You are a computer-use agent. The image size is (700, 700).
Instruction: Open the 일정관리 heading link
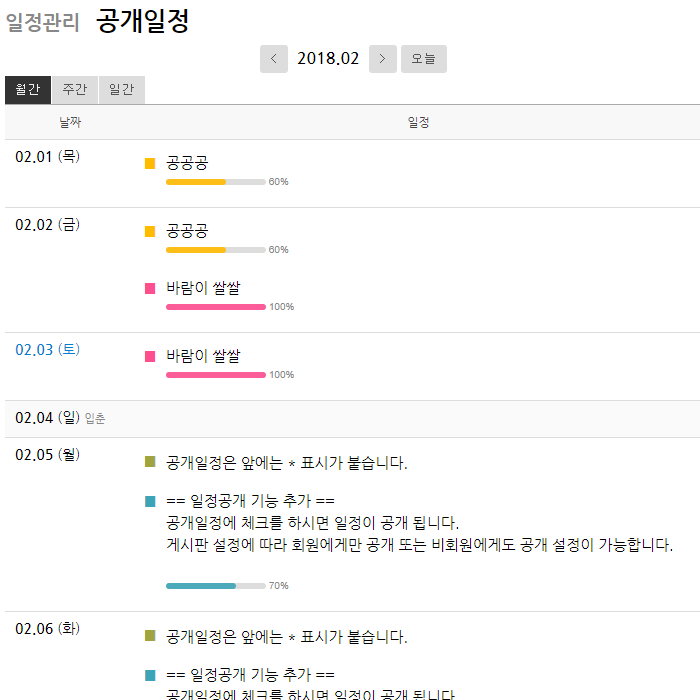[x=43, y=22]
